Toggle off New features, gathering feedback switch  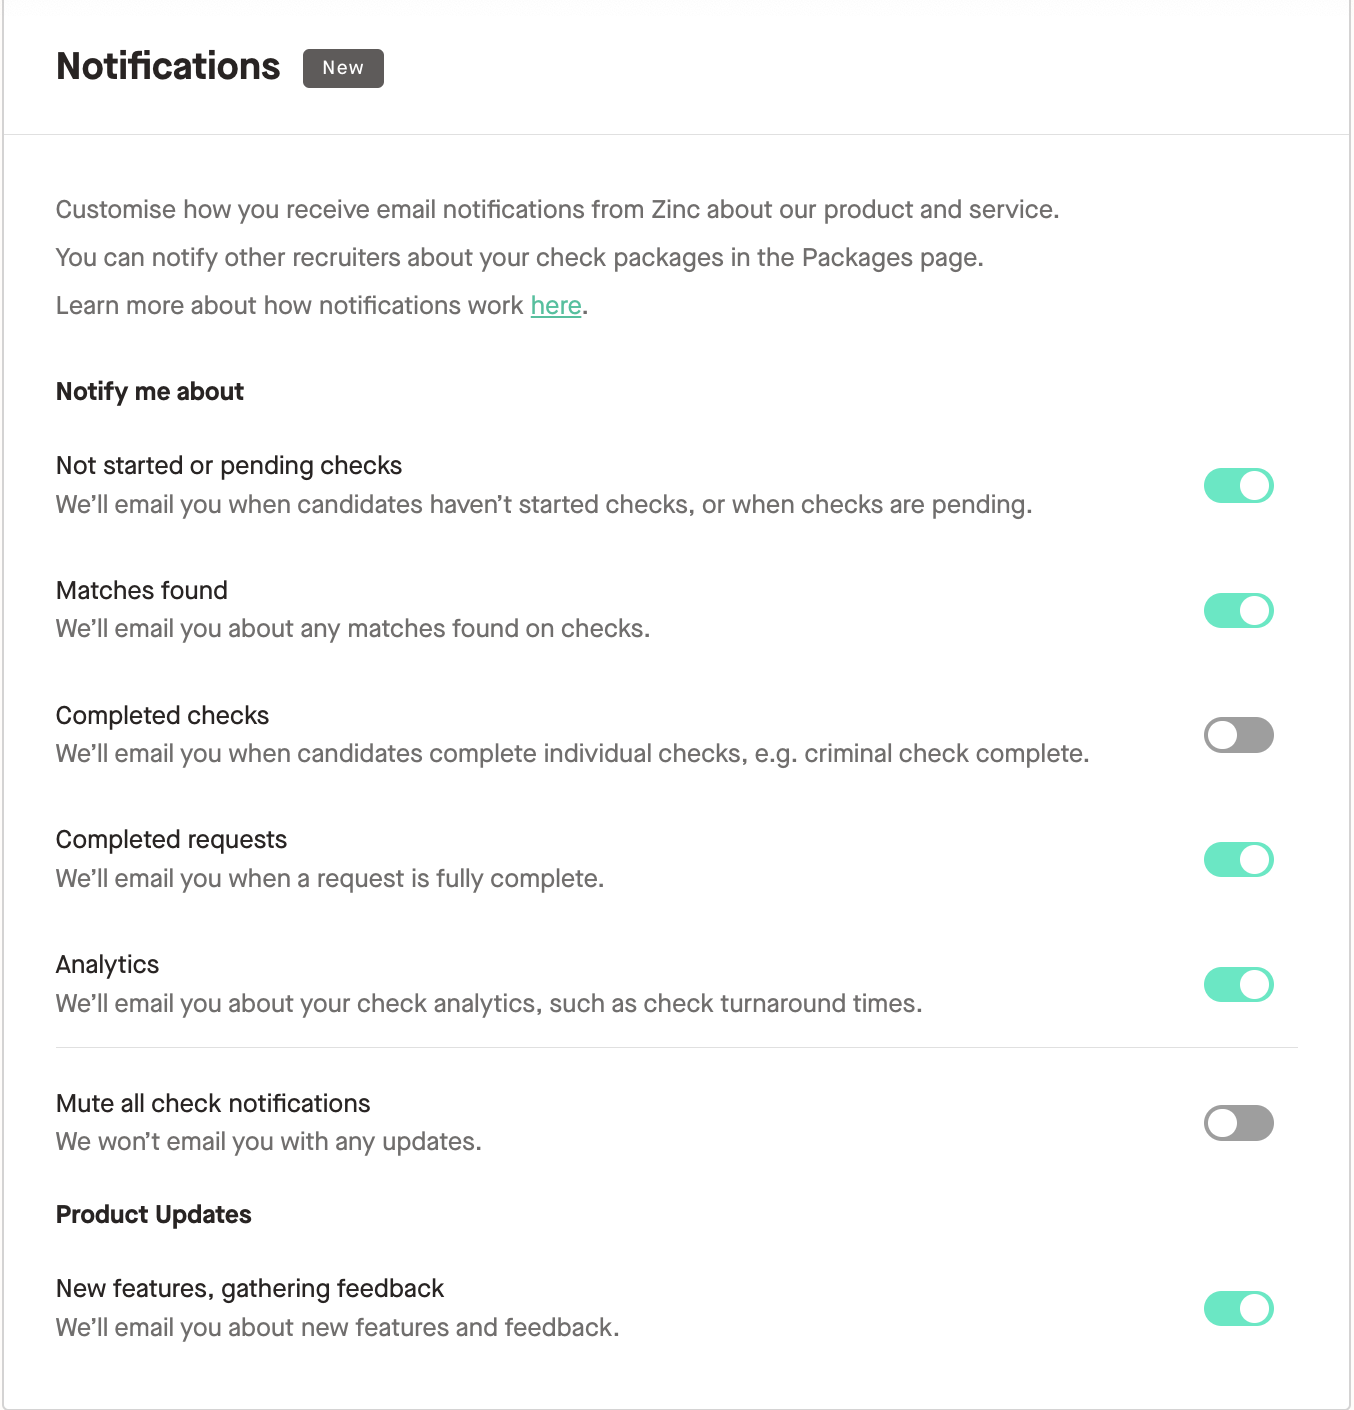[1238, 1308]
